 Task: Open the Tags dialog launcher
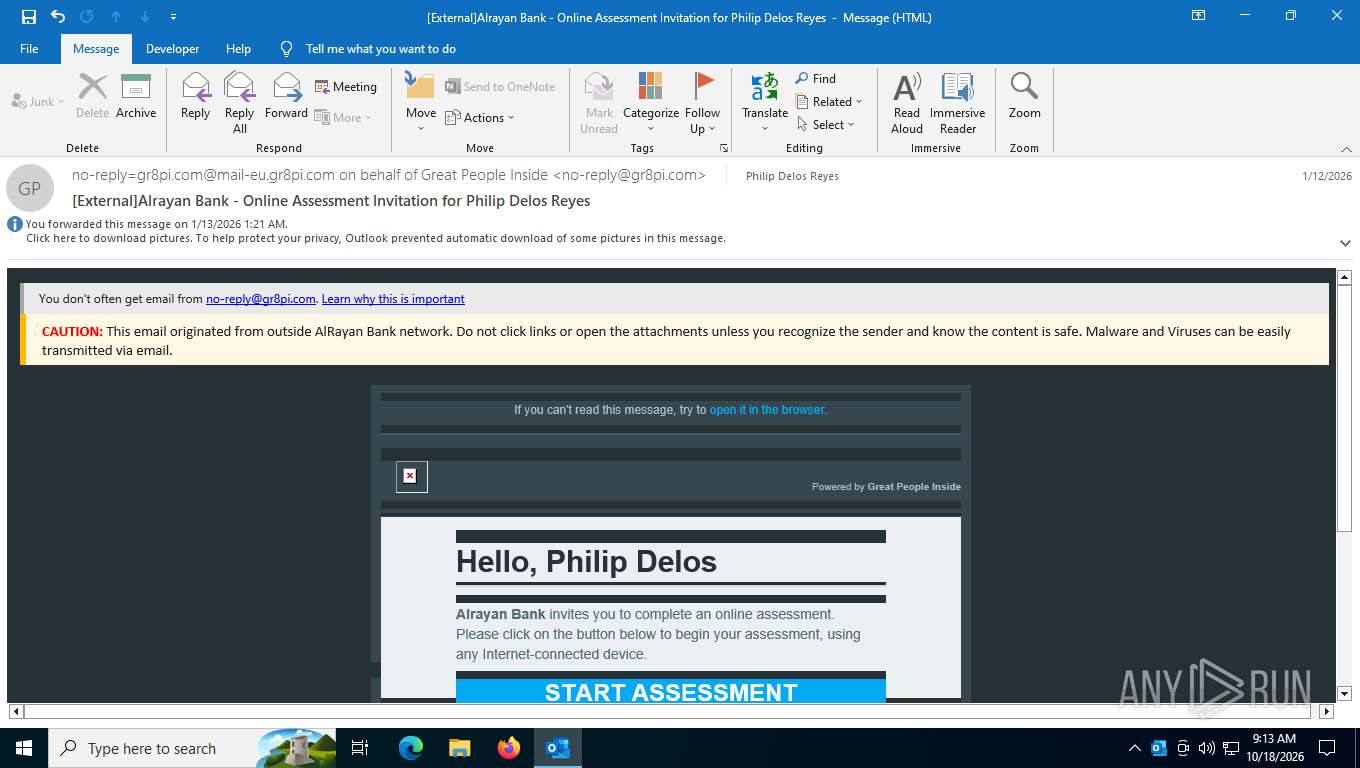click(x=724, y=148)
